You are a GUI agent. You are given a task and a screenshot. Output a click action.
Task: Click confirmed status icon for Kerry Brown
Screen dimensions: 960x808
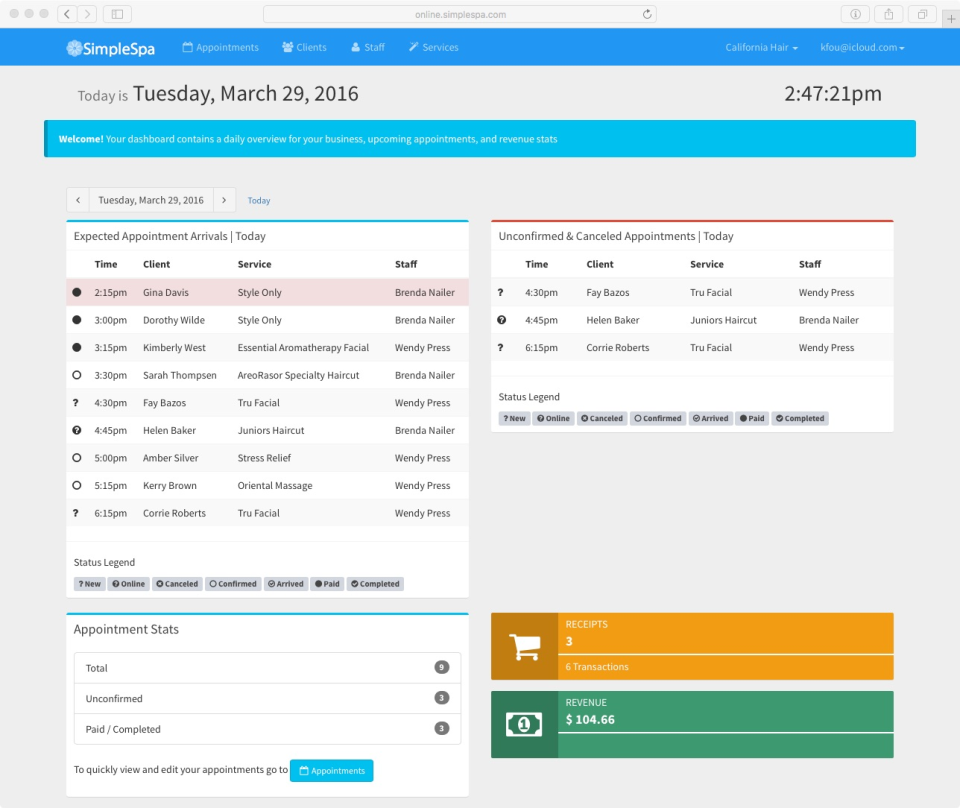pyautogui.click(x=77, y=485)
